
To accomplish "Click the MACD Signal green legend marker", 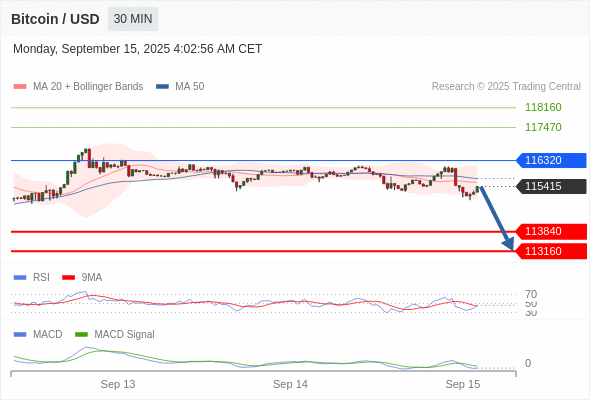I will coord(81,335).
